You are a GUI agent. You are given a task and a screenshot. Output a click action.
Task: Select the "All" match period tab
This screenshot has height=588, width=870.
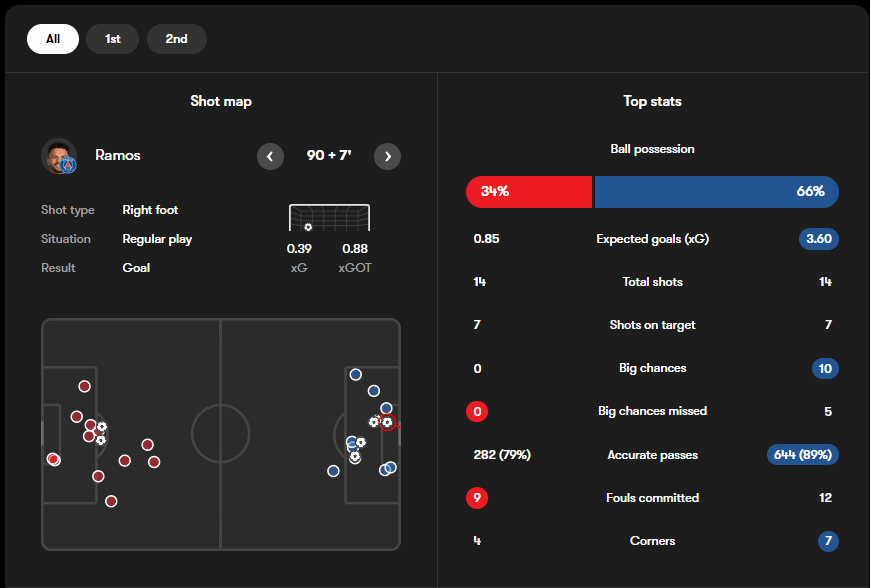pyautogui.click(x=53, y=39)
